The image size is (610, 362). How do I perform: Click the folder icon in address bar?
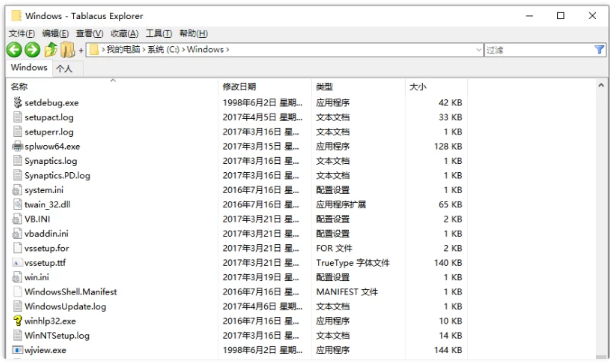(x=94, y=50)
